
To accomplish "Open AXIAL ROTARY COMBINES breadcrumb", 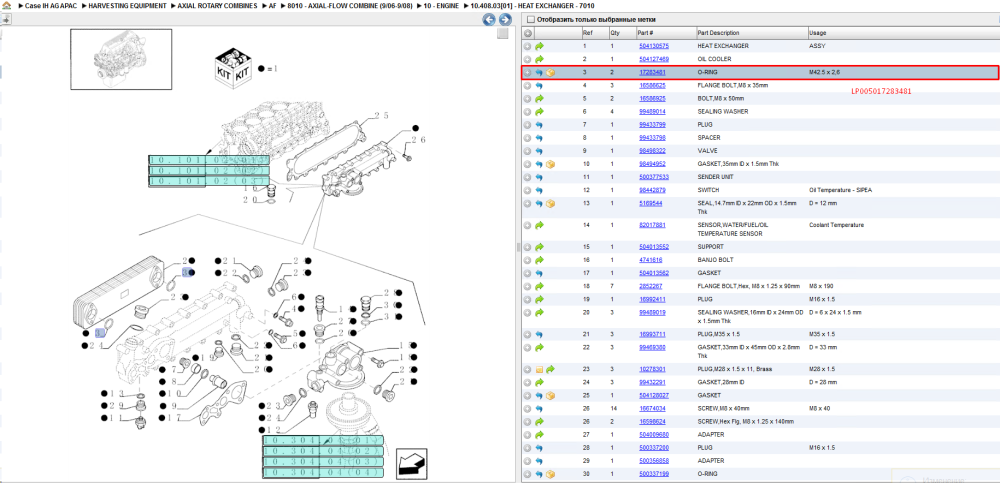I will click(217, 5).
